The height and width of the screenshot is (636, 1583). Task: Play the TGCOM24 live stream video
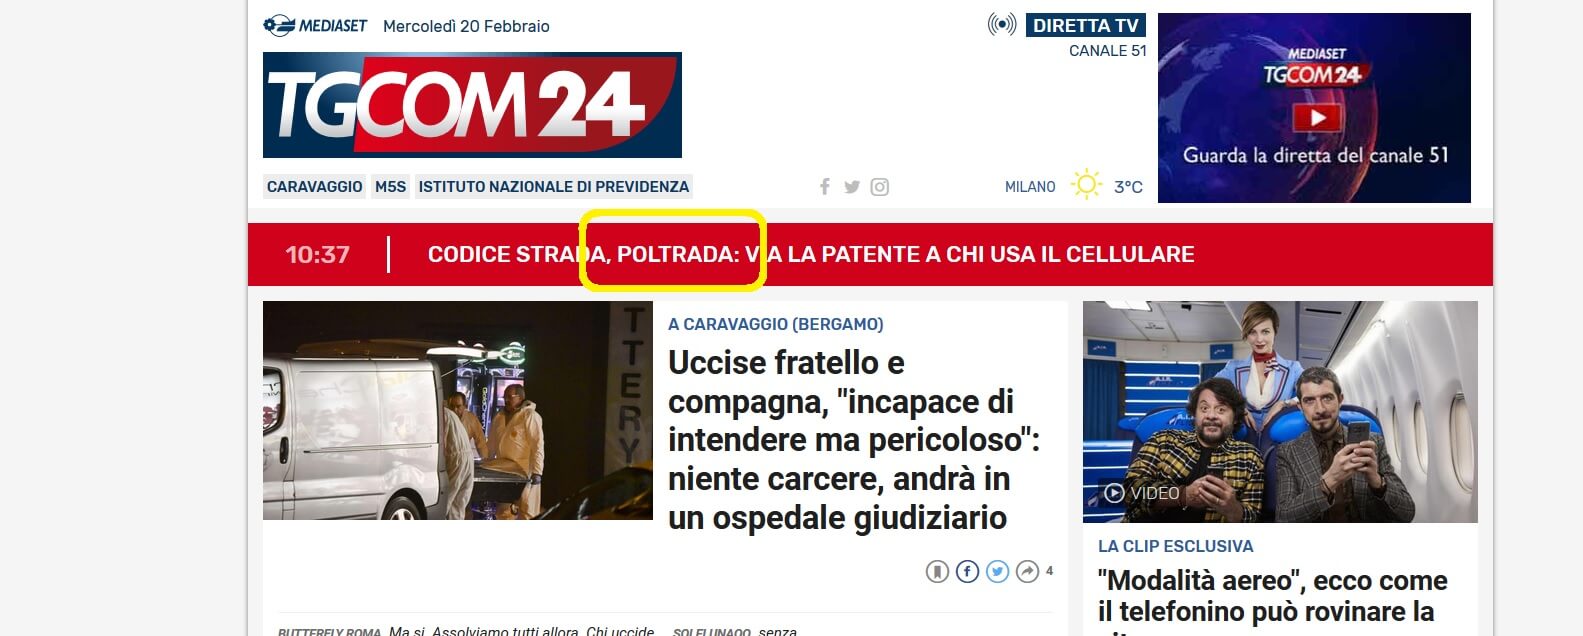(x=1317, y=118)
